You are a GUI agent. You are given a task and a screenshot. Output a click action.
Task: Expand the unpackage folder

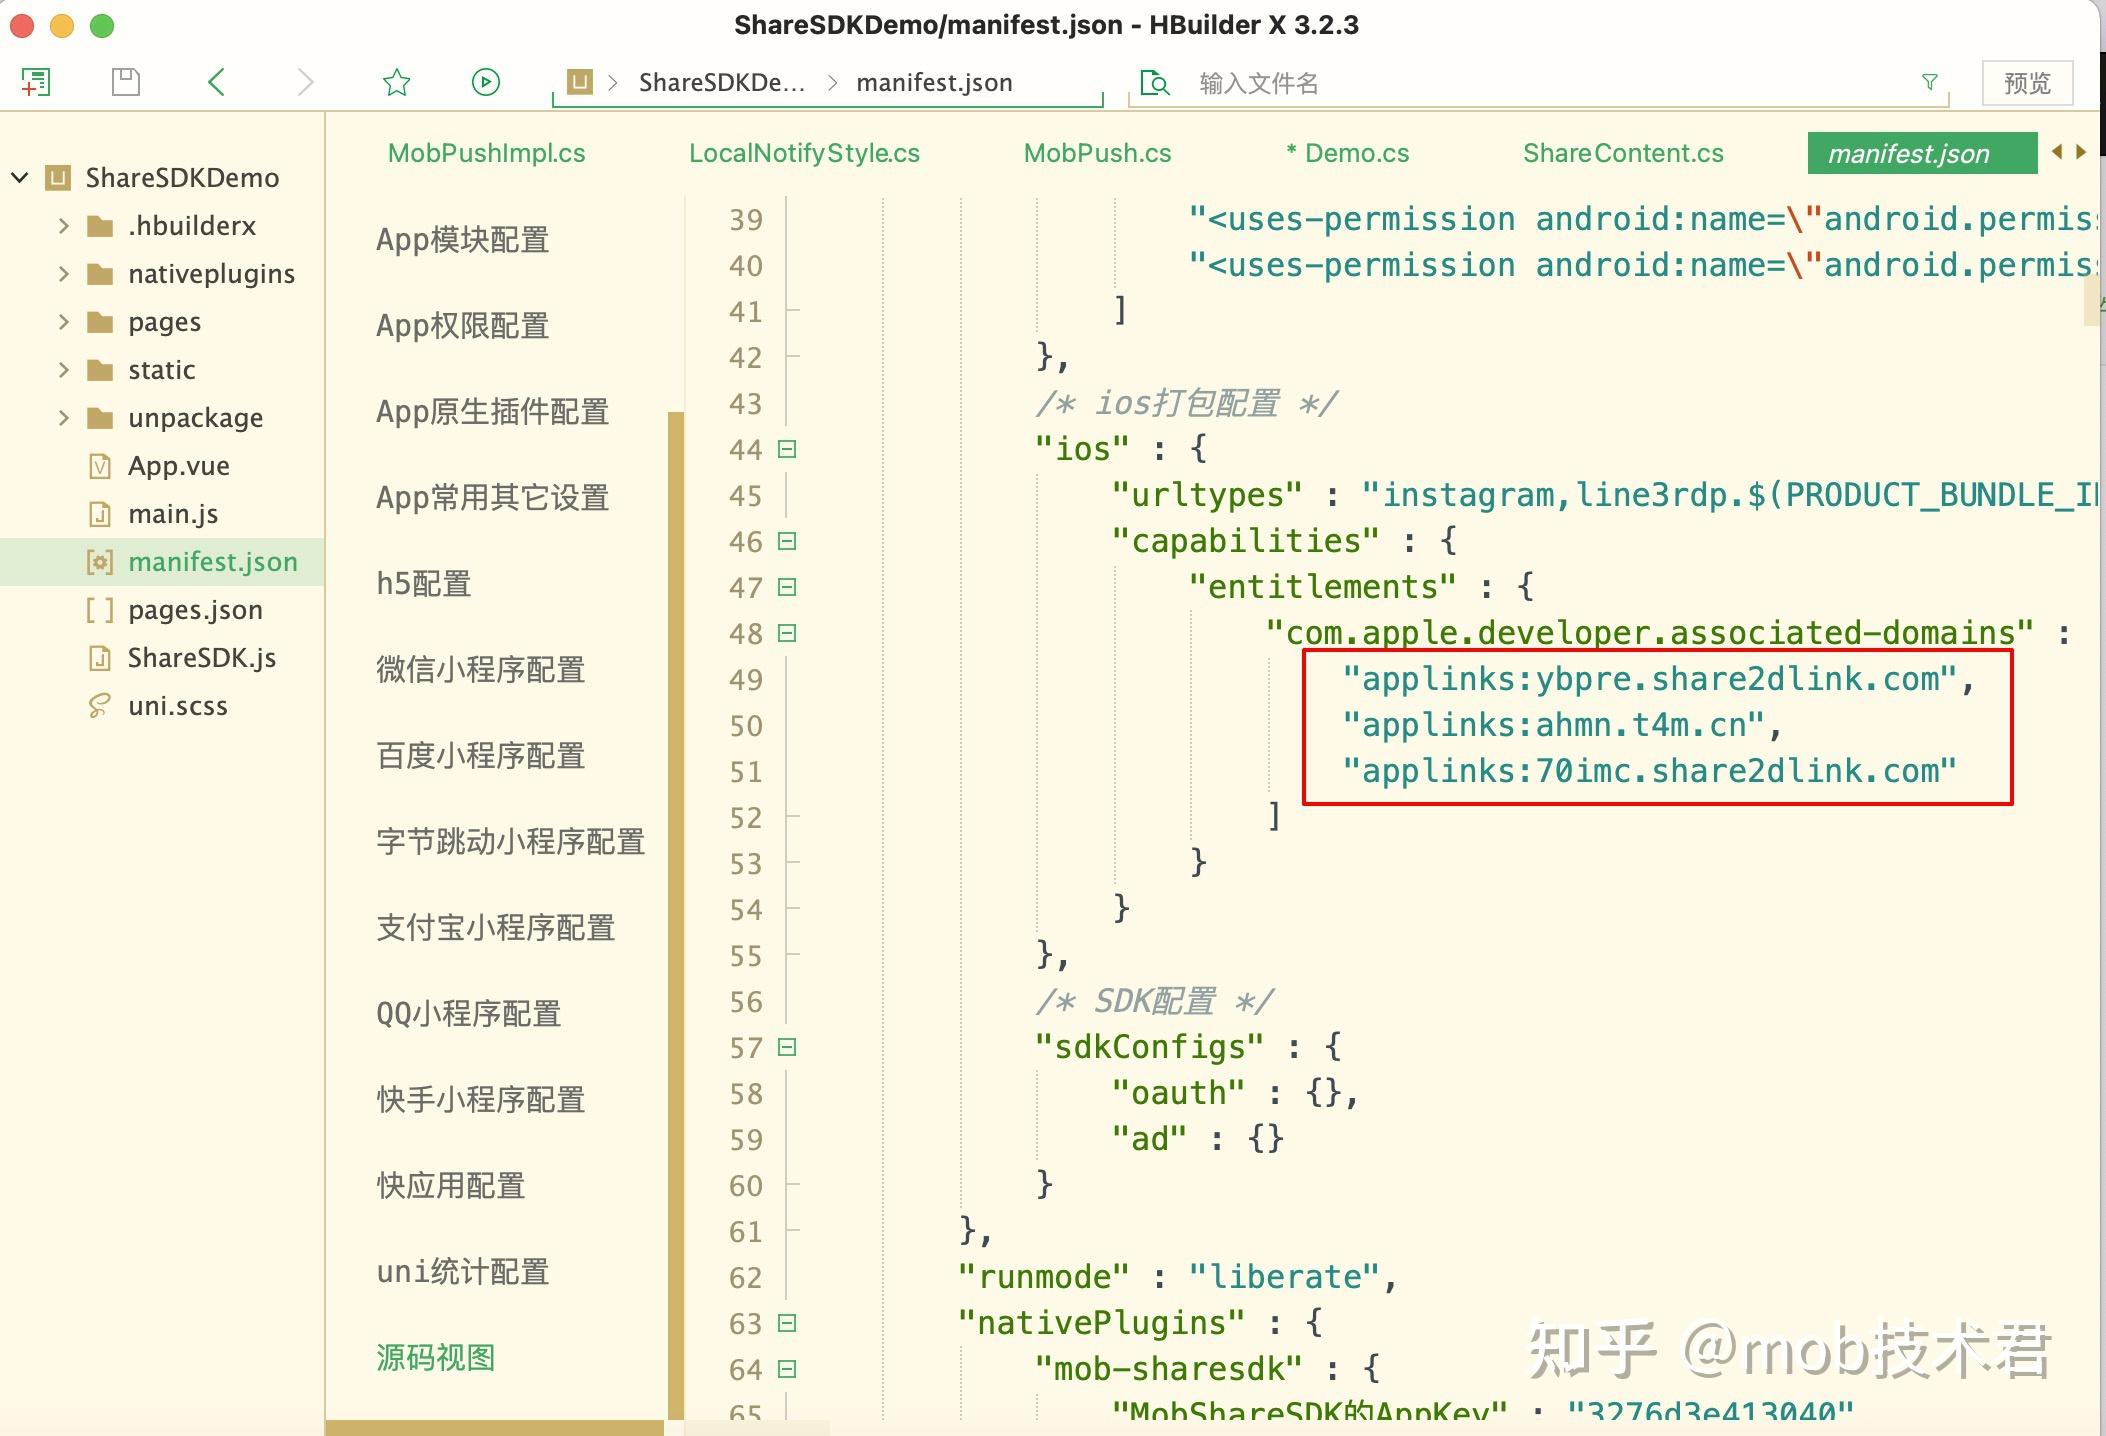coord(64,418)
